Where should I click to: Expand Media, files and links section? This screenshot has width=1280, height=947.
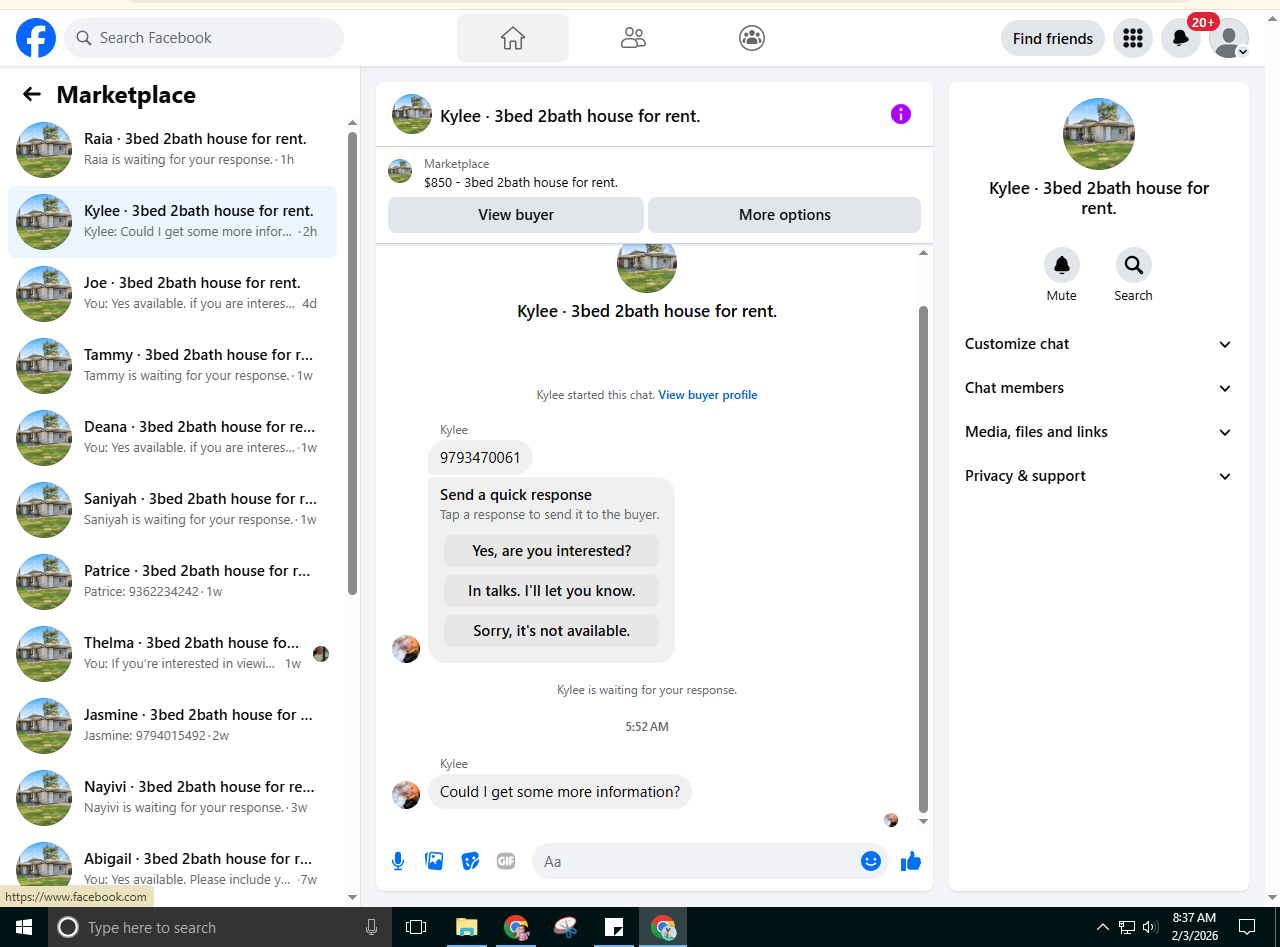[1099, 432]
